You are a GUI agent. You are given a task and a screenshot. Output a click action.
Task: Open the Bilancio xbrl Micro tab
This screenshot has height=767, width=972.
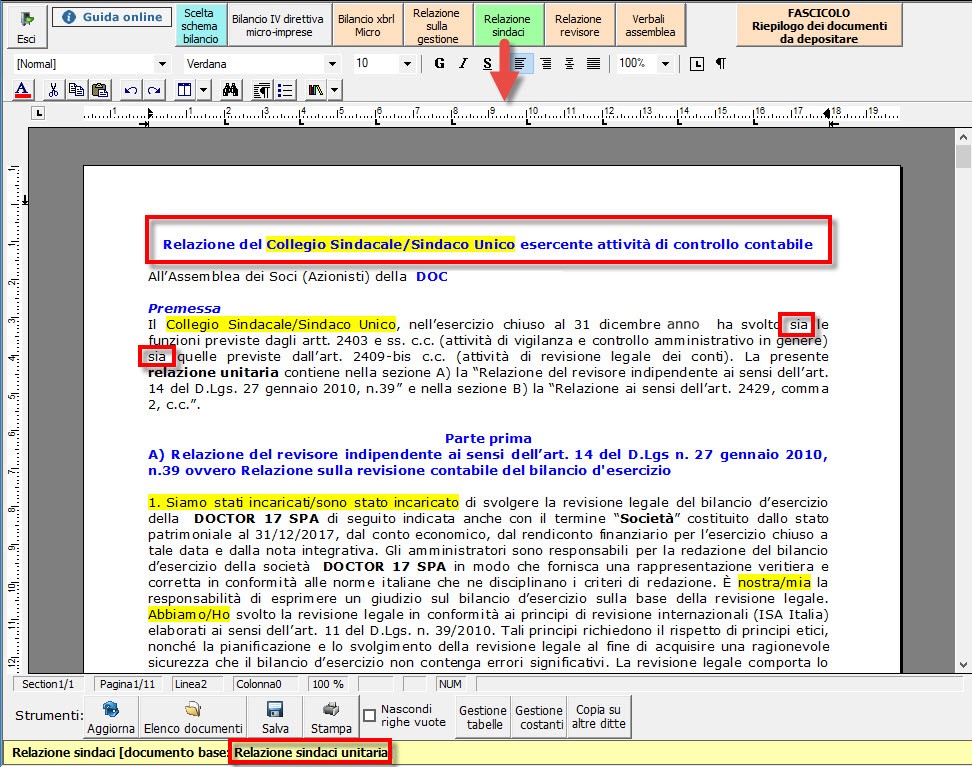point(367,25)
